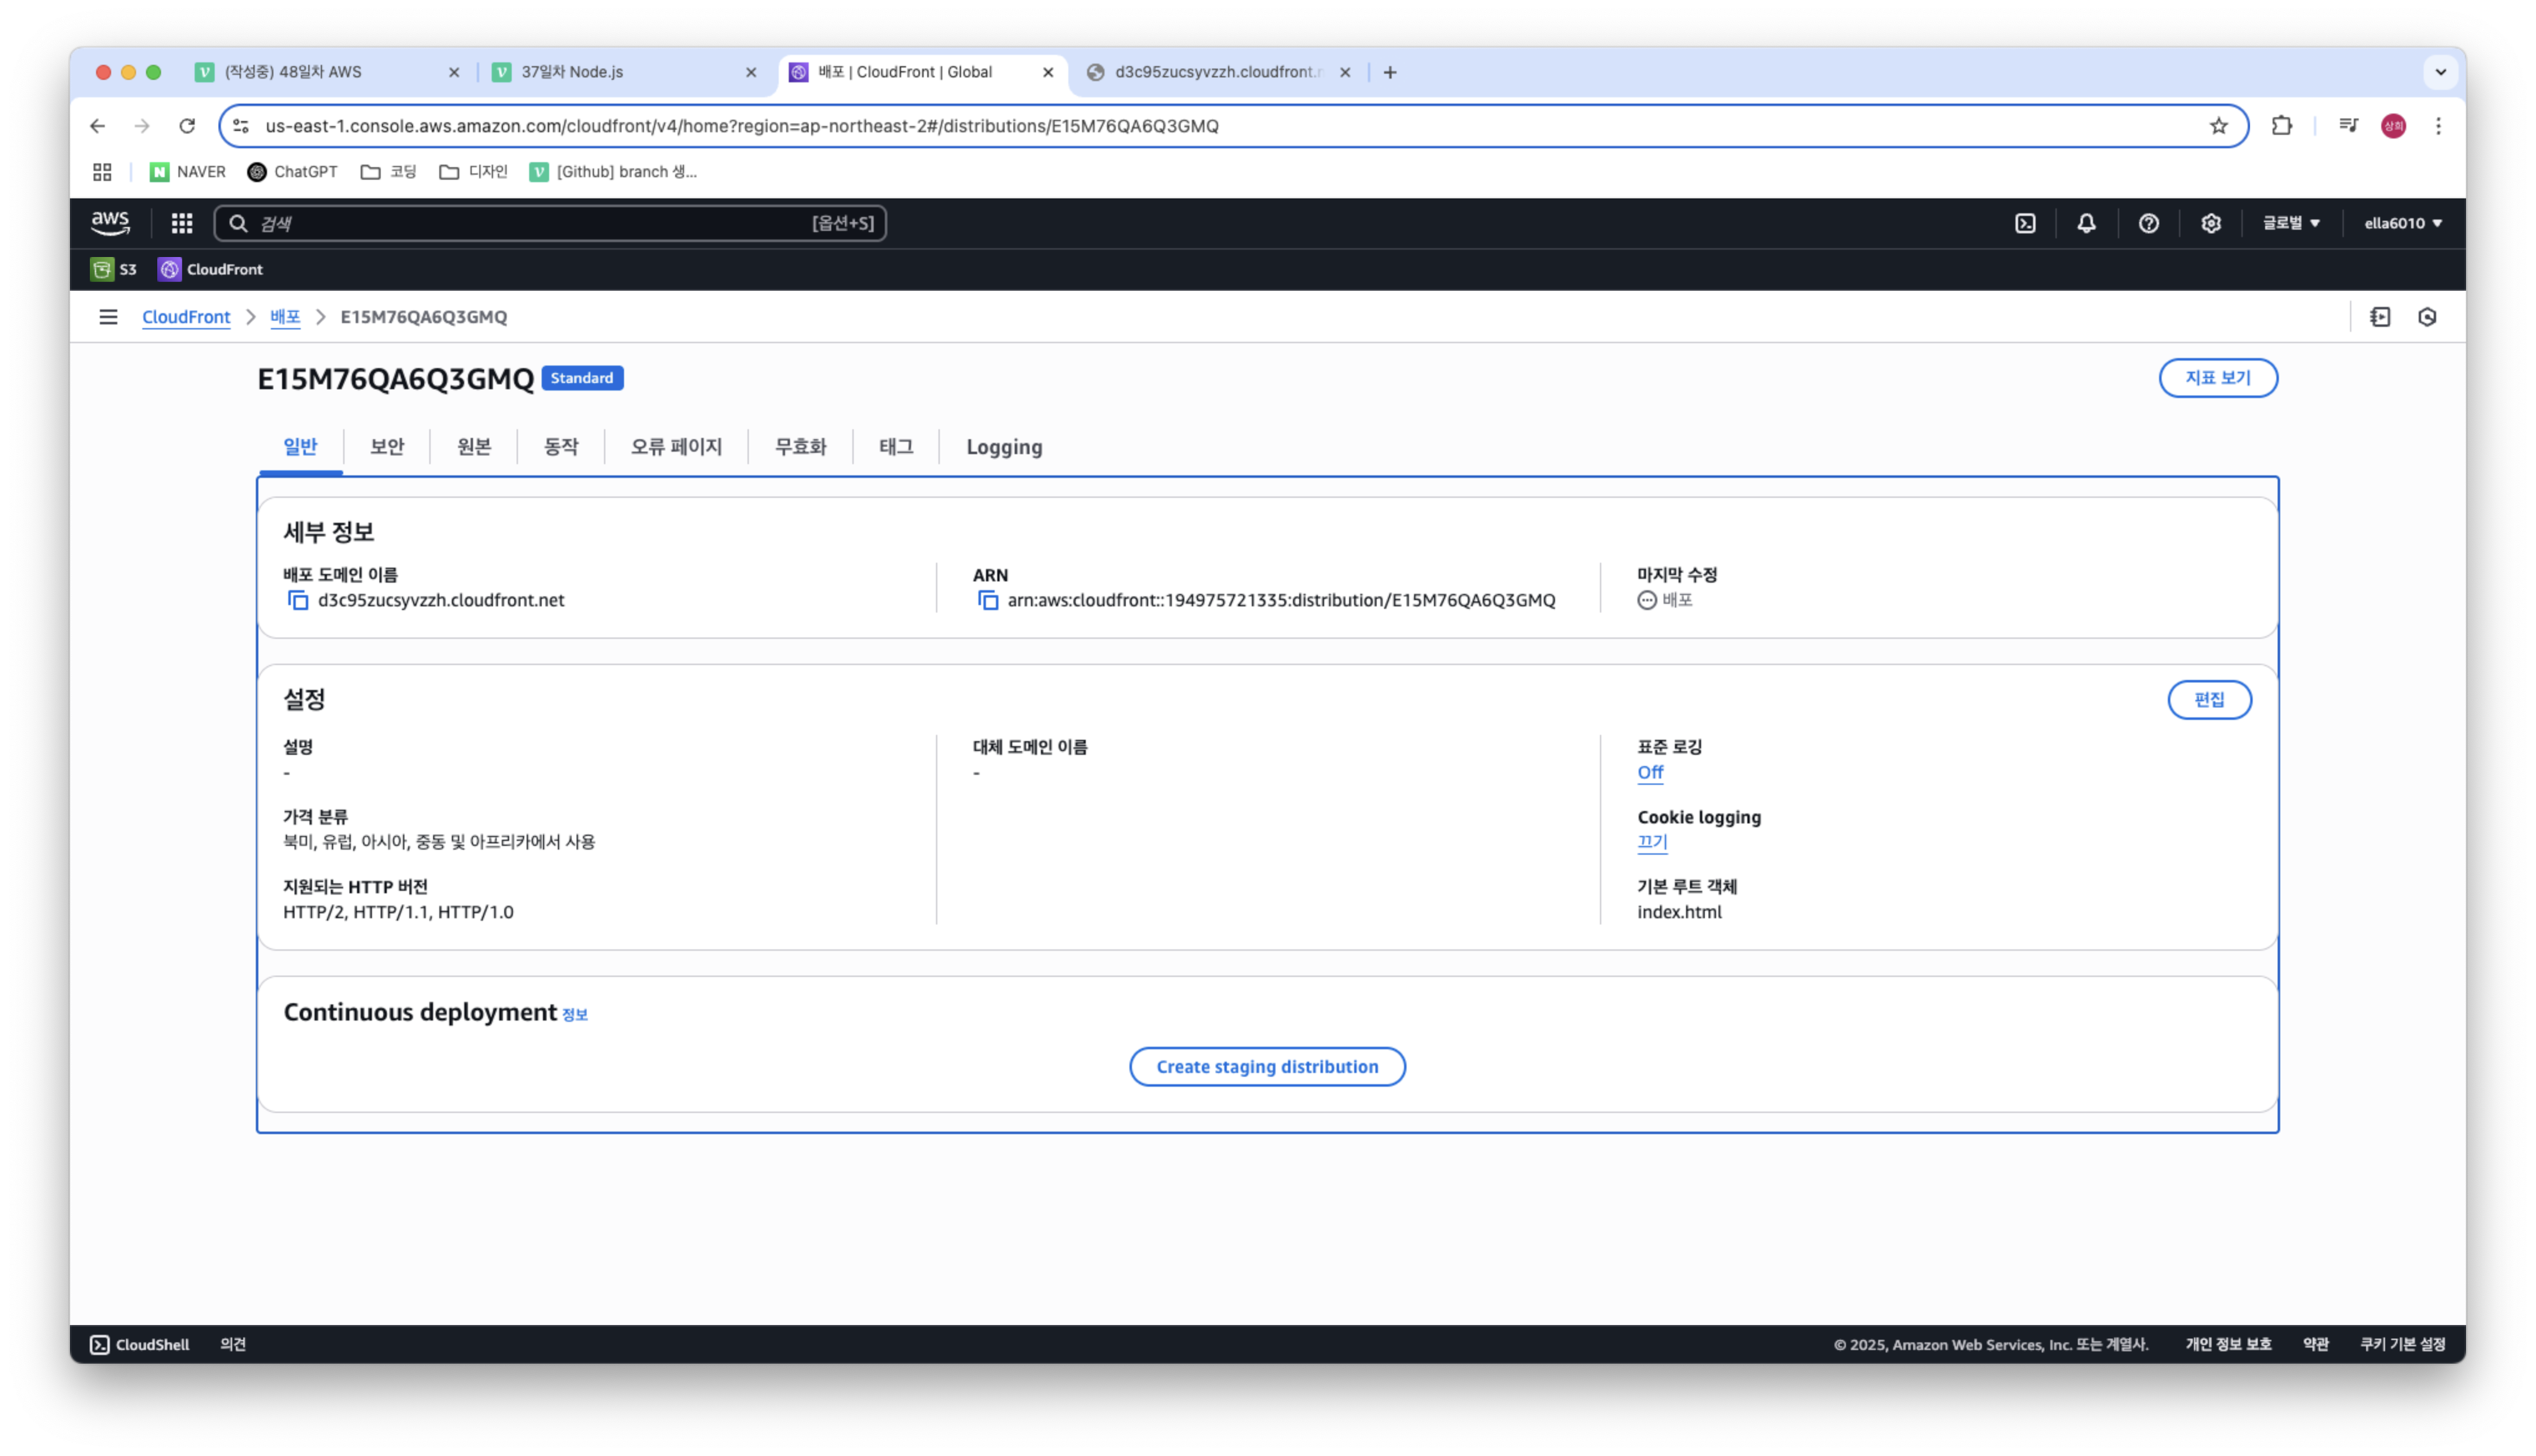Open the [Github] branch bookmark
Screen dimensions: 2536x1456
coord(613,172)
